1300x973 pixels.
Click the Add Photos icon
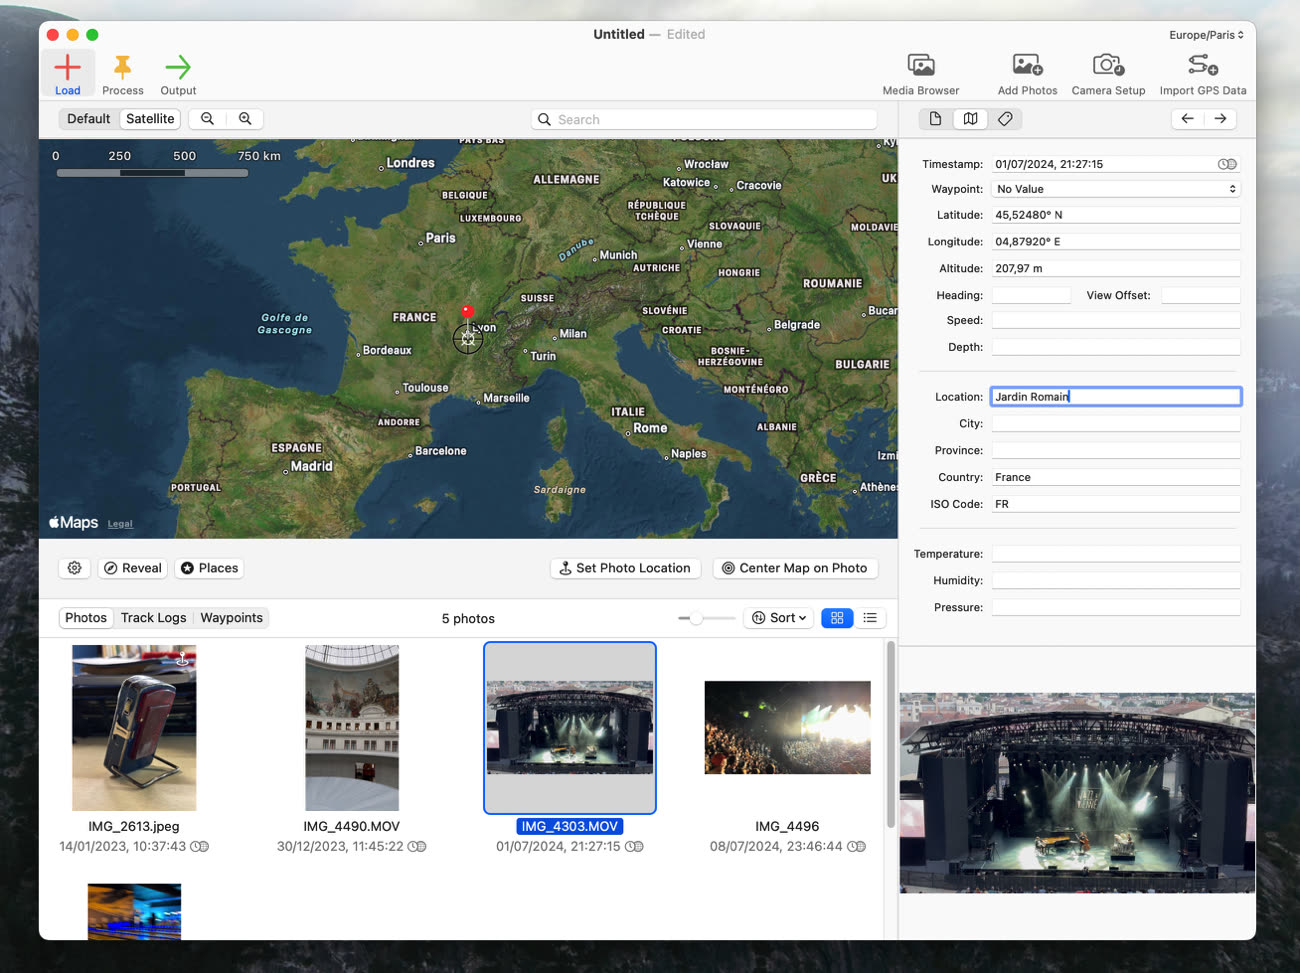pos(1027,66)
